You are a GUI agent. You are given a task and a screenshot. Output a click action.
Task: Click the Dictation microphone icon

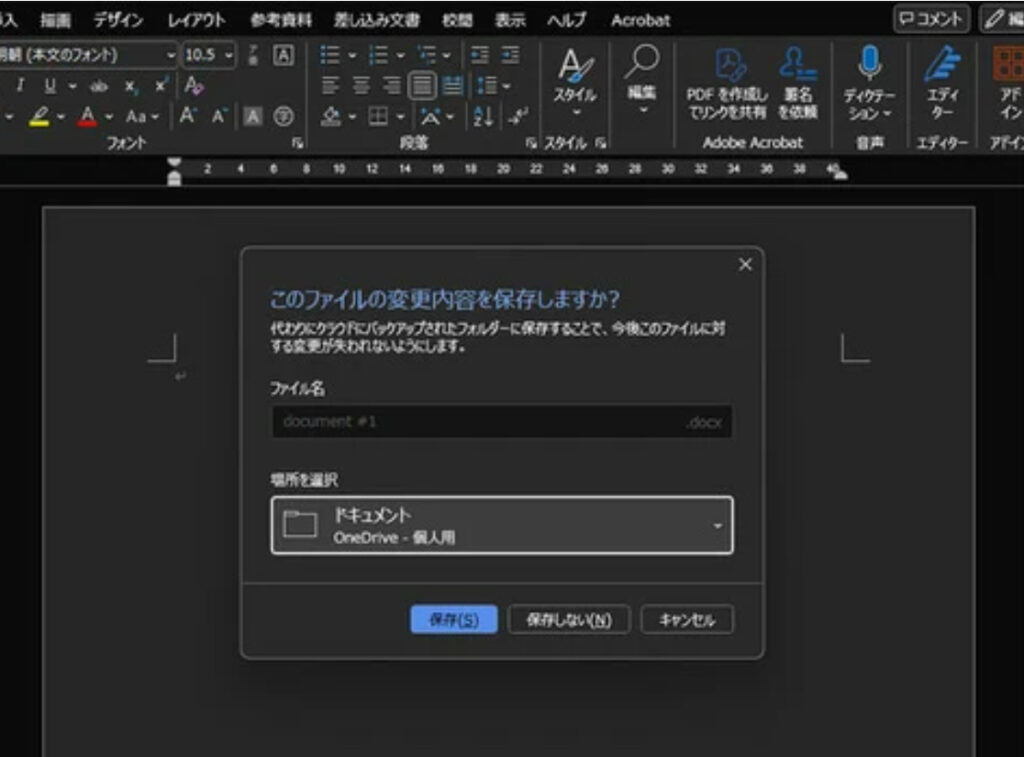(869, 64)
